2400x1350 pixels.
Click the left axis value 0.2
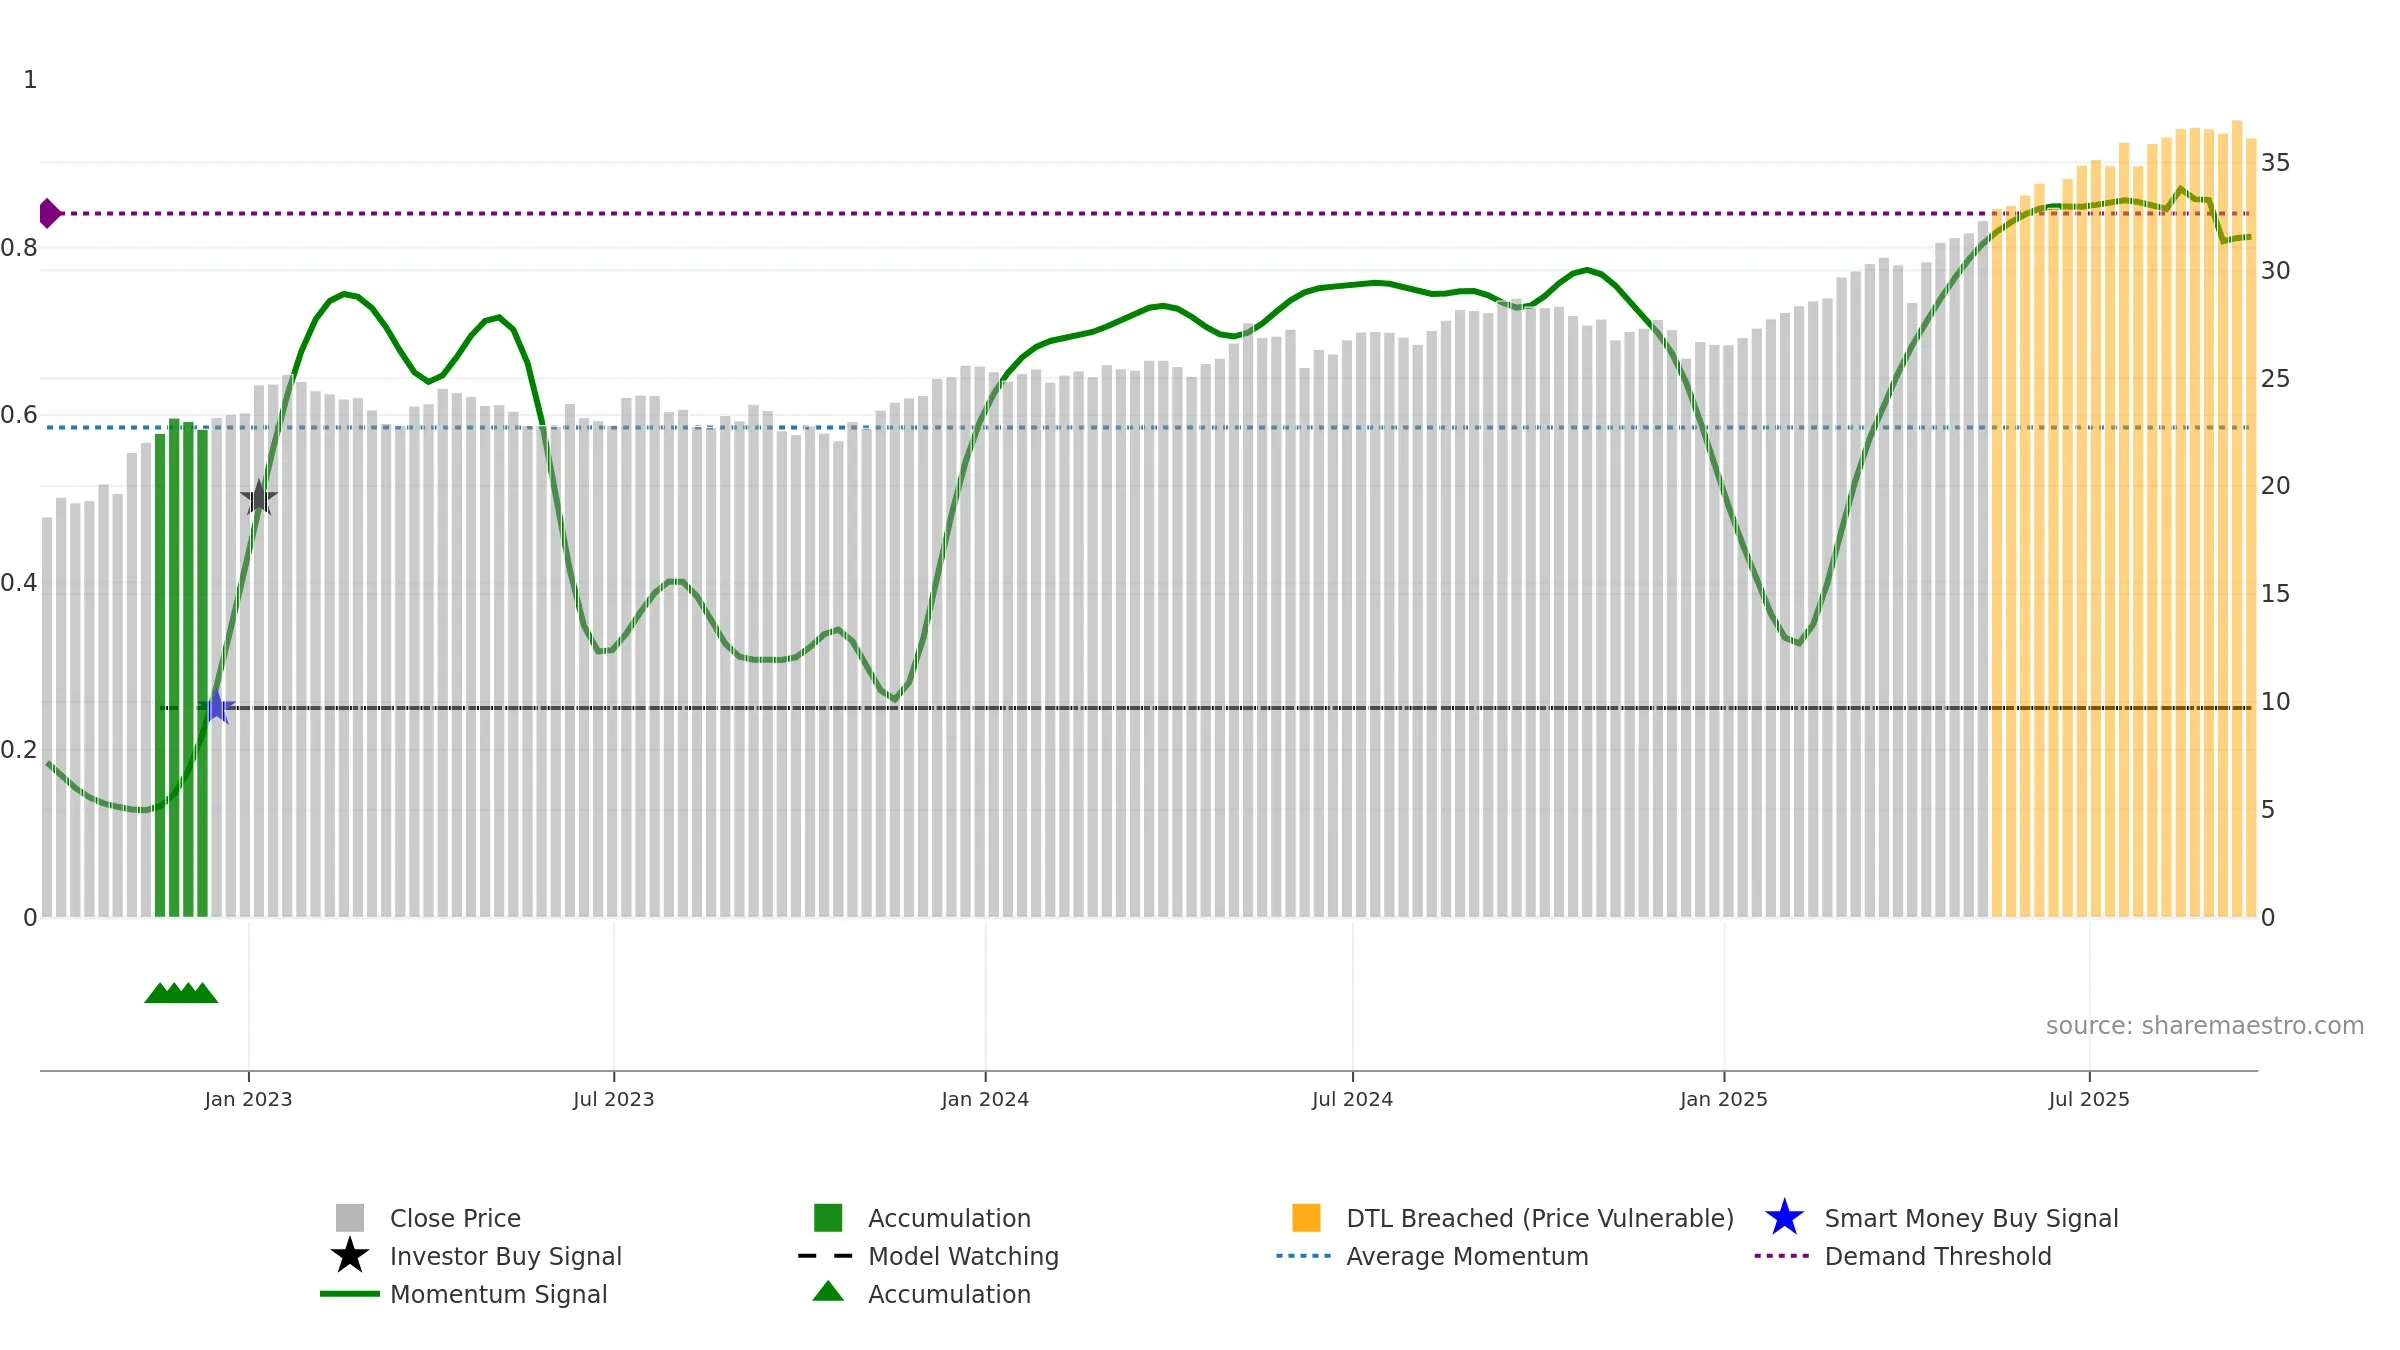click(x=19, y=749)
